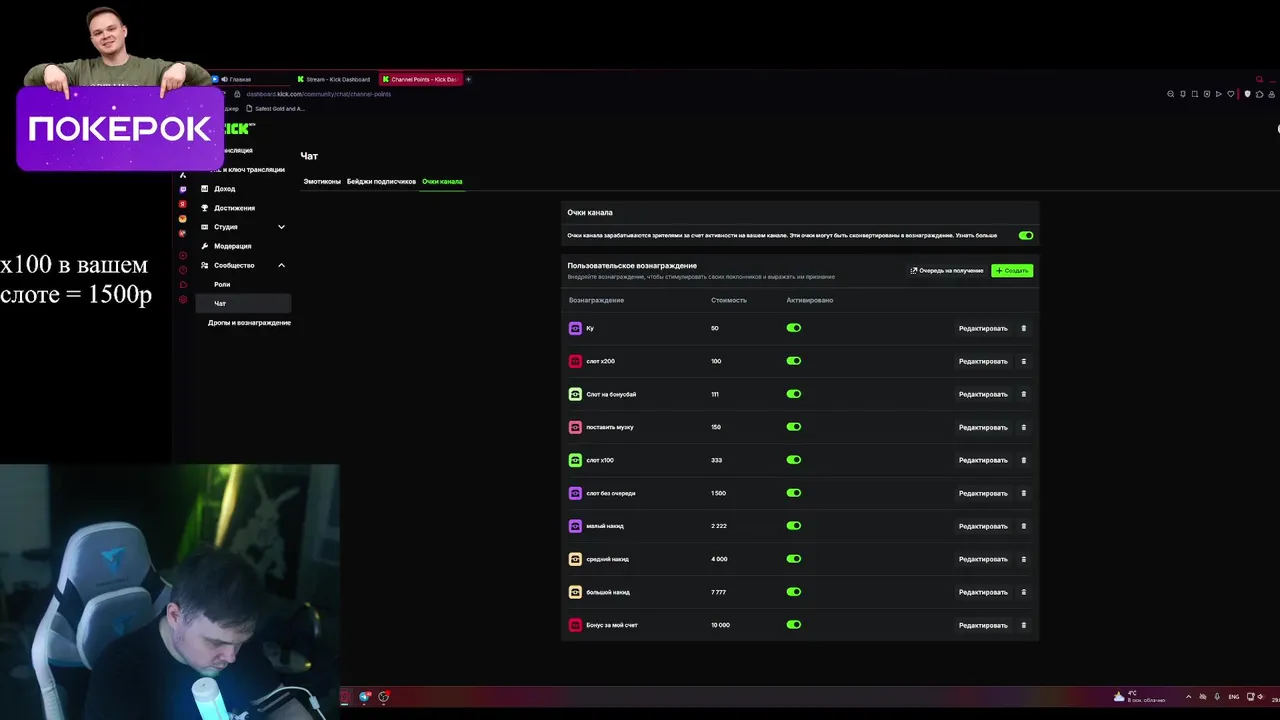Expand the Студия sidebar section chevron
The image size is (1280, 720).
click(x=281, y=227)
